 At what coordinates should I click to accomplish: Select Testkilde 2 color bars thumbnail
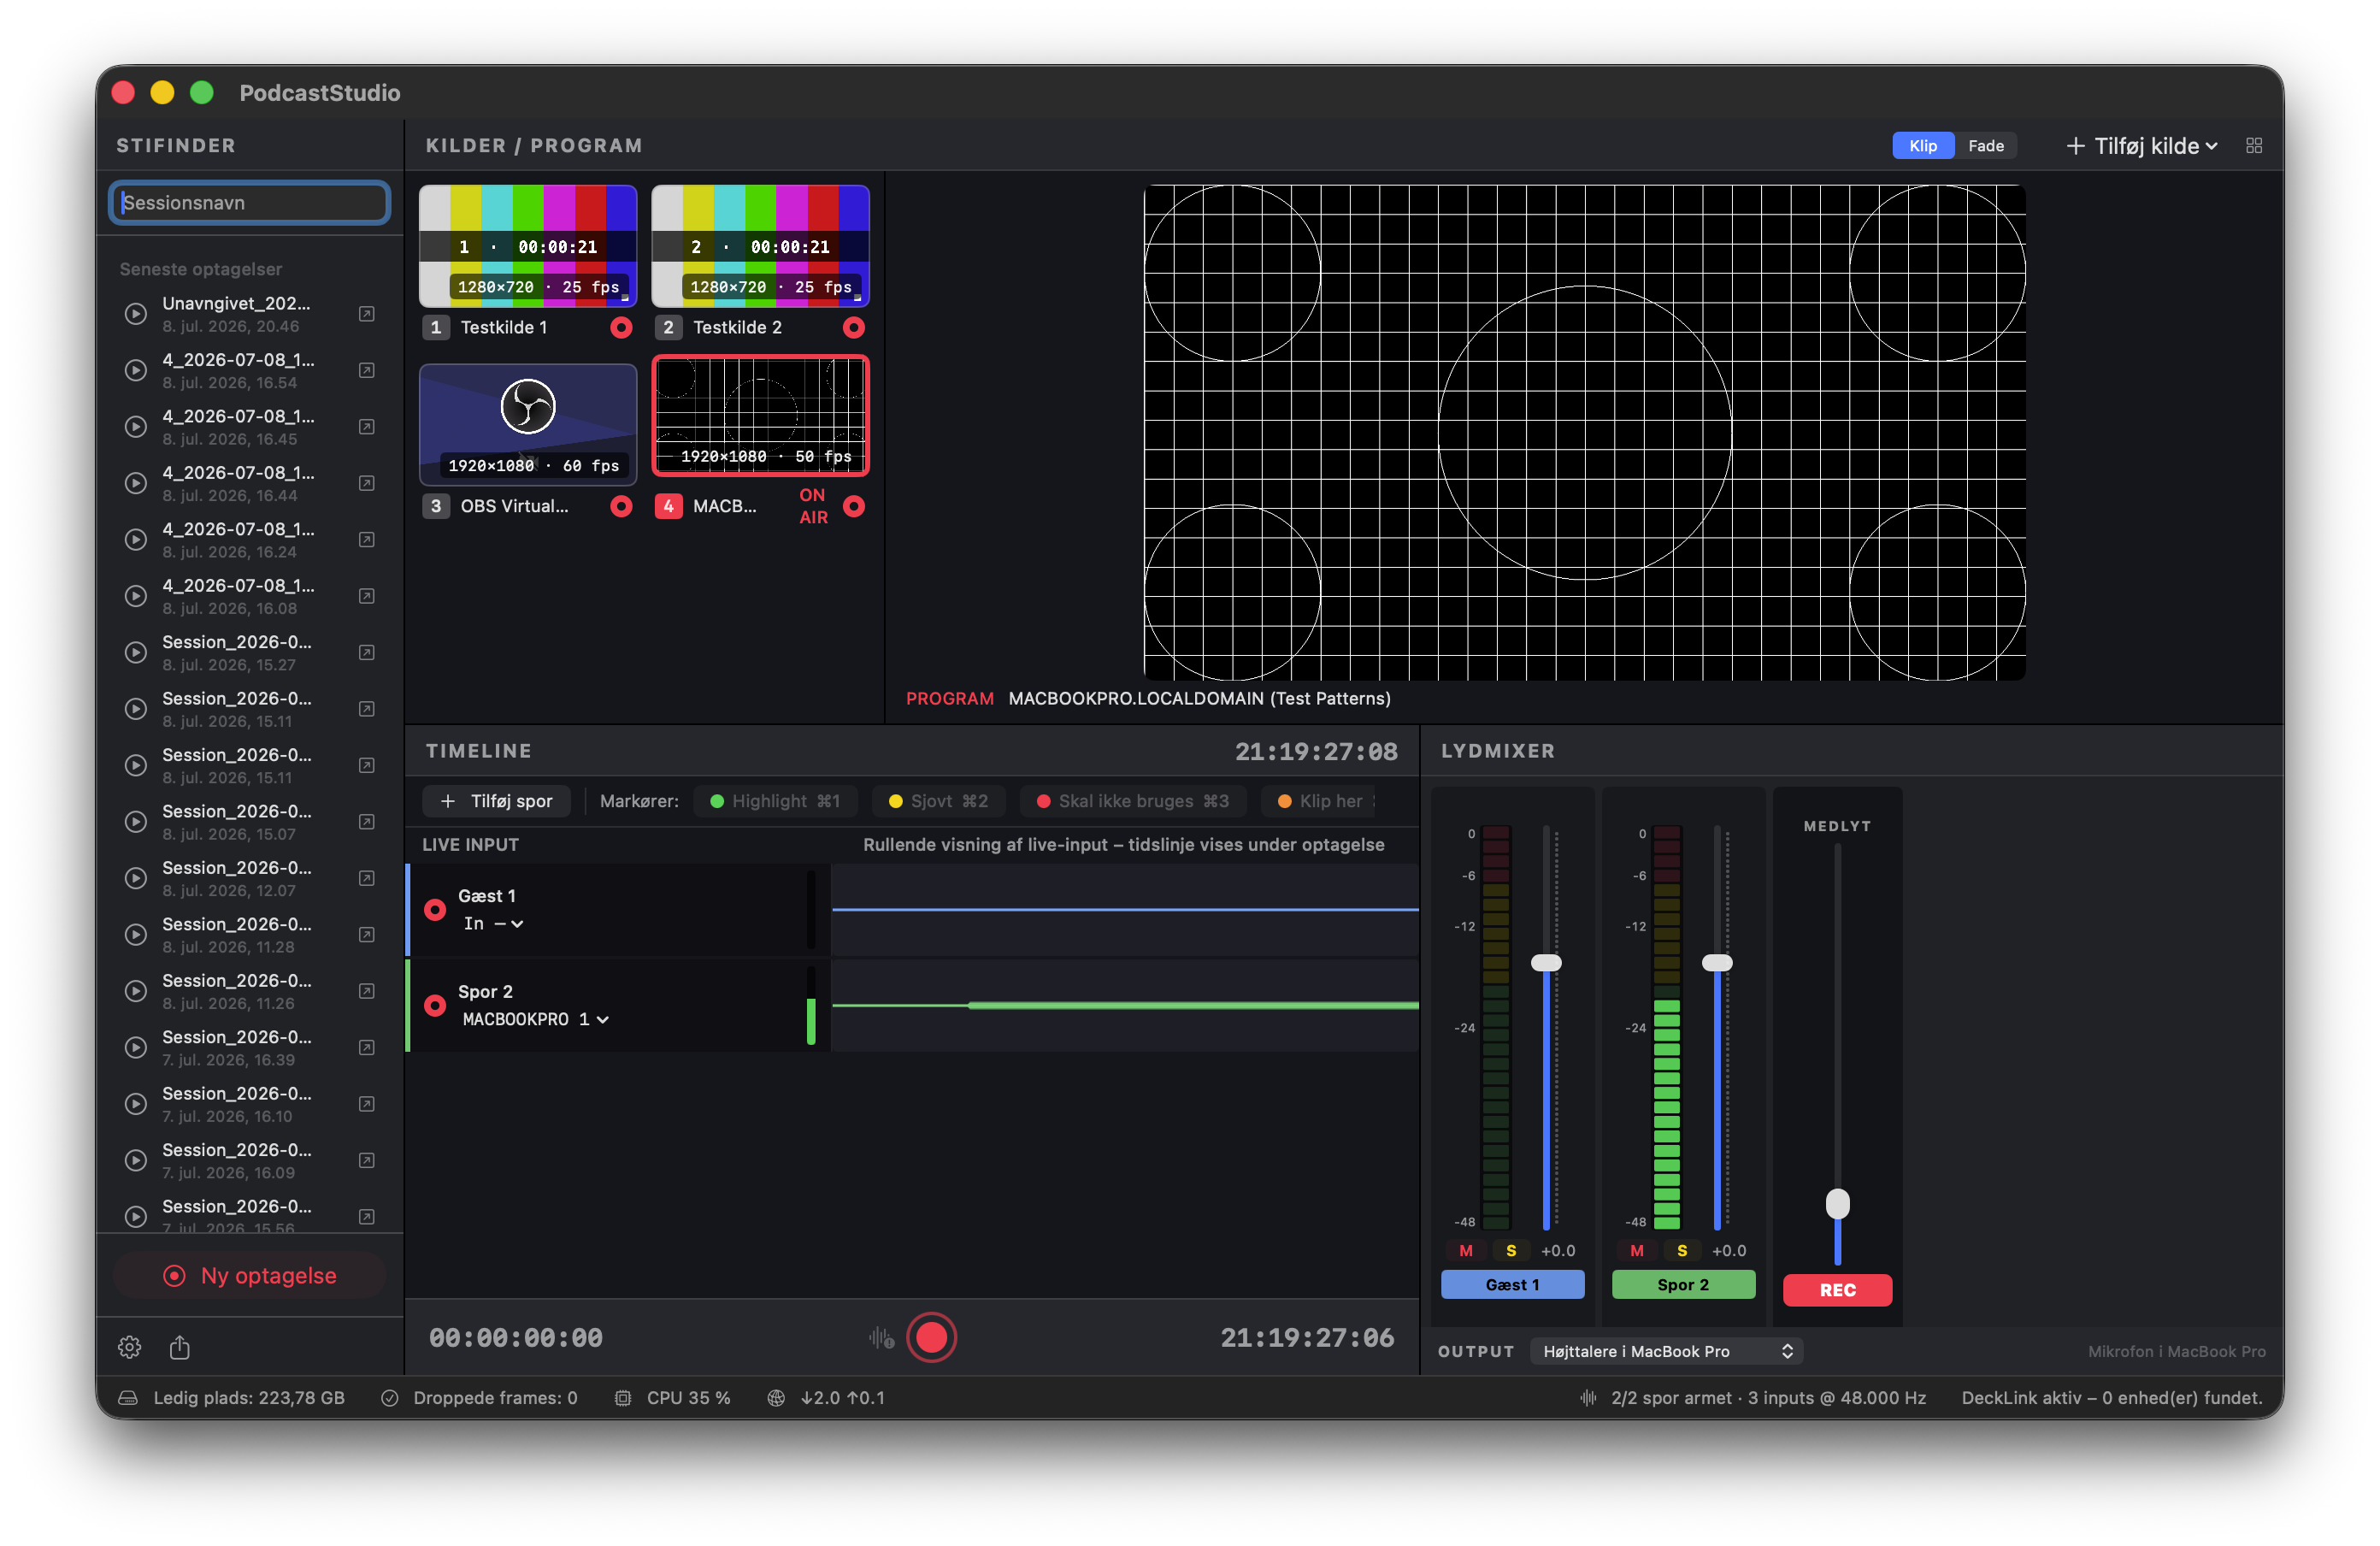(x=761, y=246)
